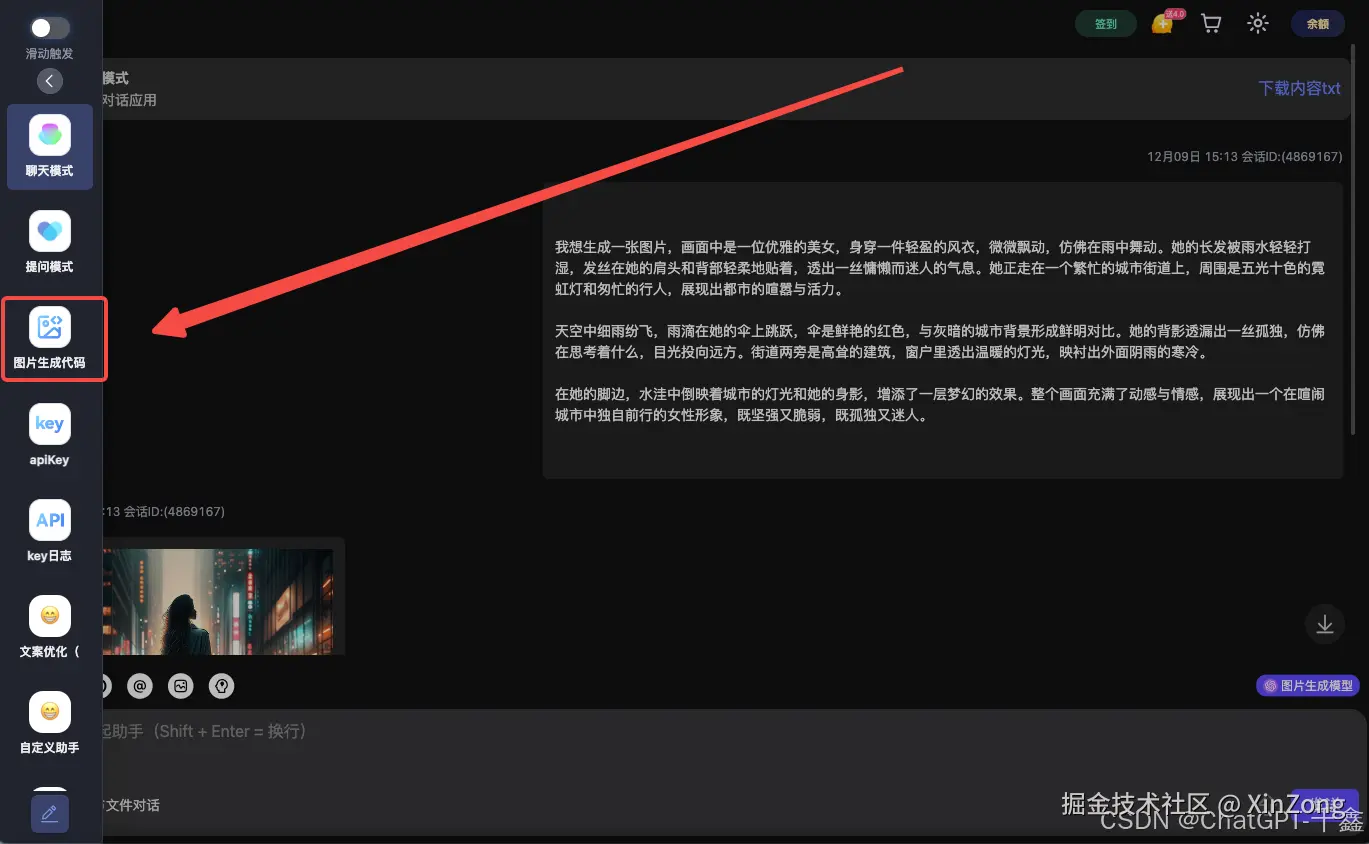This screenshot has width=1369, height=844.
Task: Open 提问模式 from the sidebar
Action: (49, 243)
